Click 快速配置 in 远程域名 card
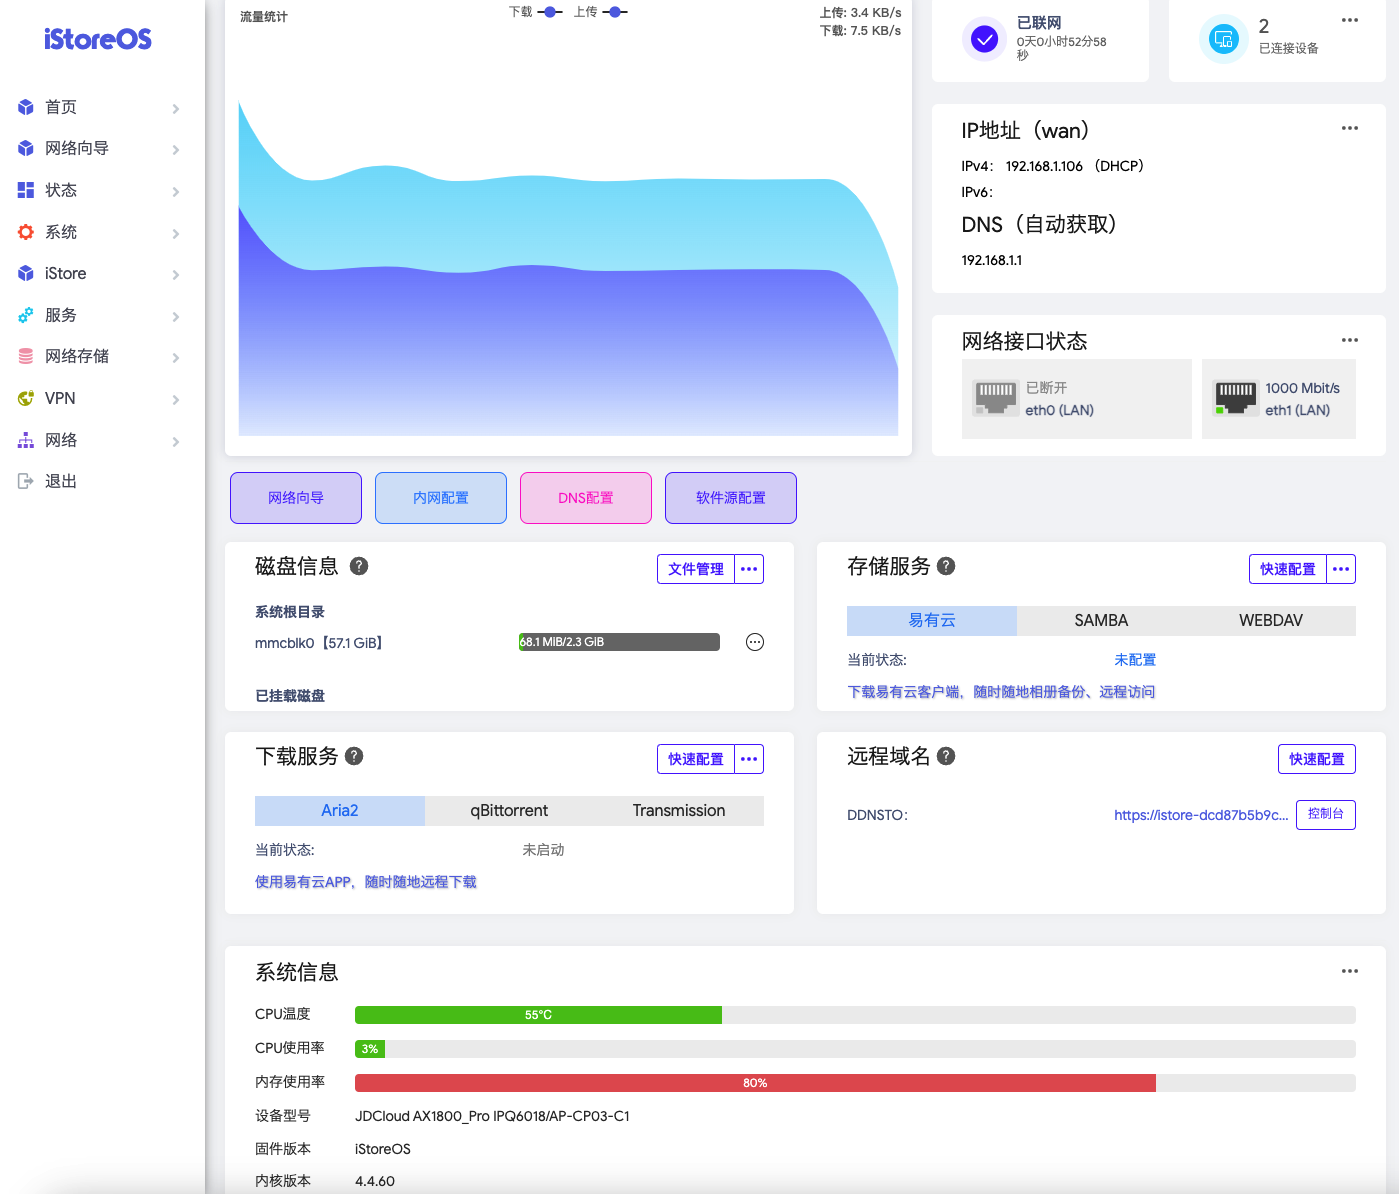The image size is (1399, 1194). click(1317, 759)
